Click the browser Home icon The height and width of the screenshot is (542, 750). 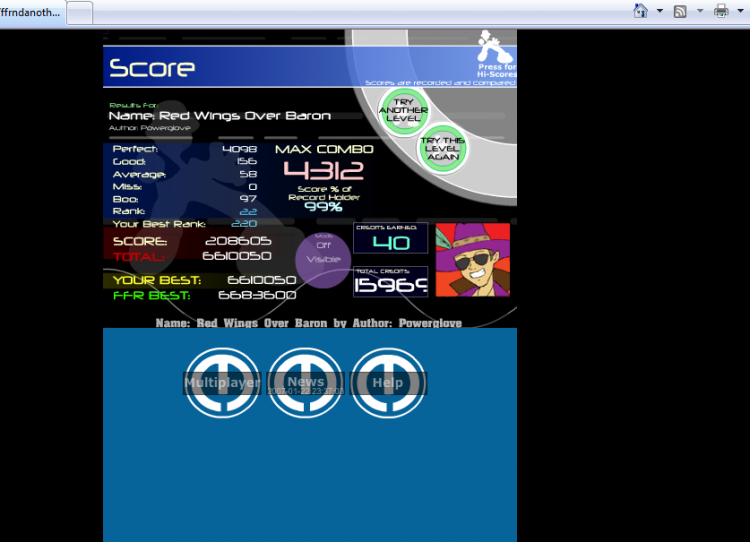click(640, 11)
